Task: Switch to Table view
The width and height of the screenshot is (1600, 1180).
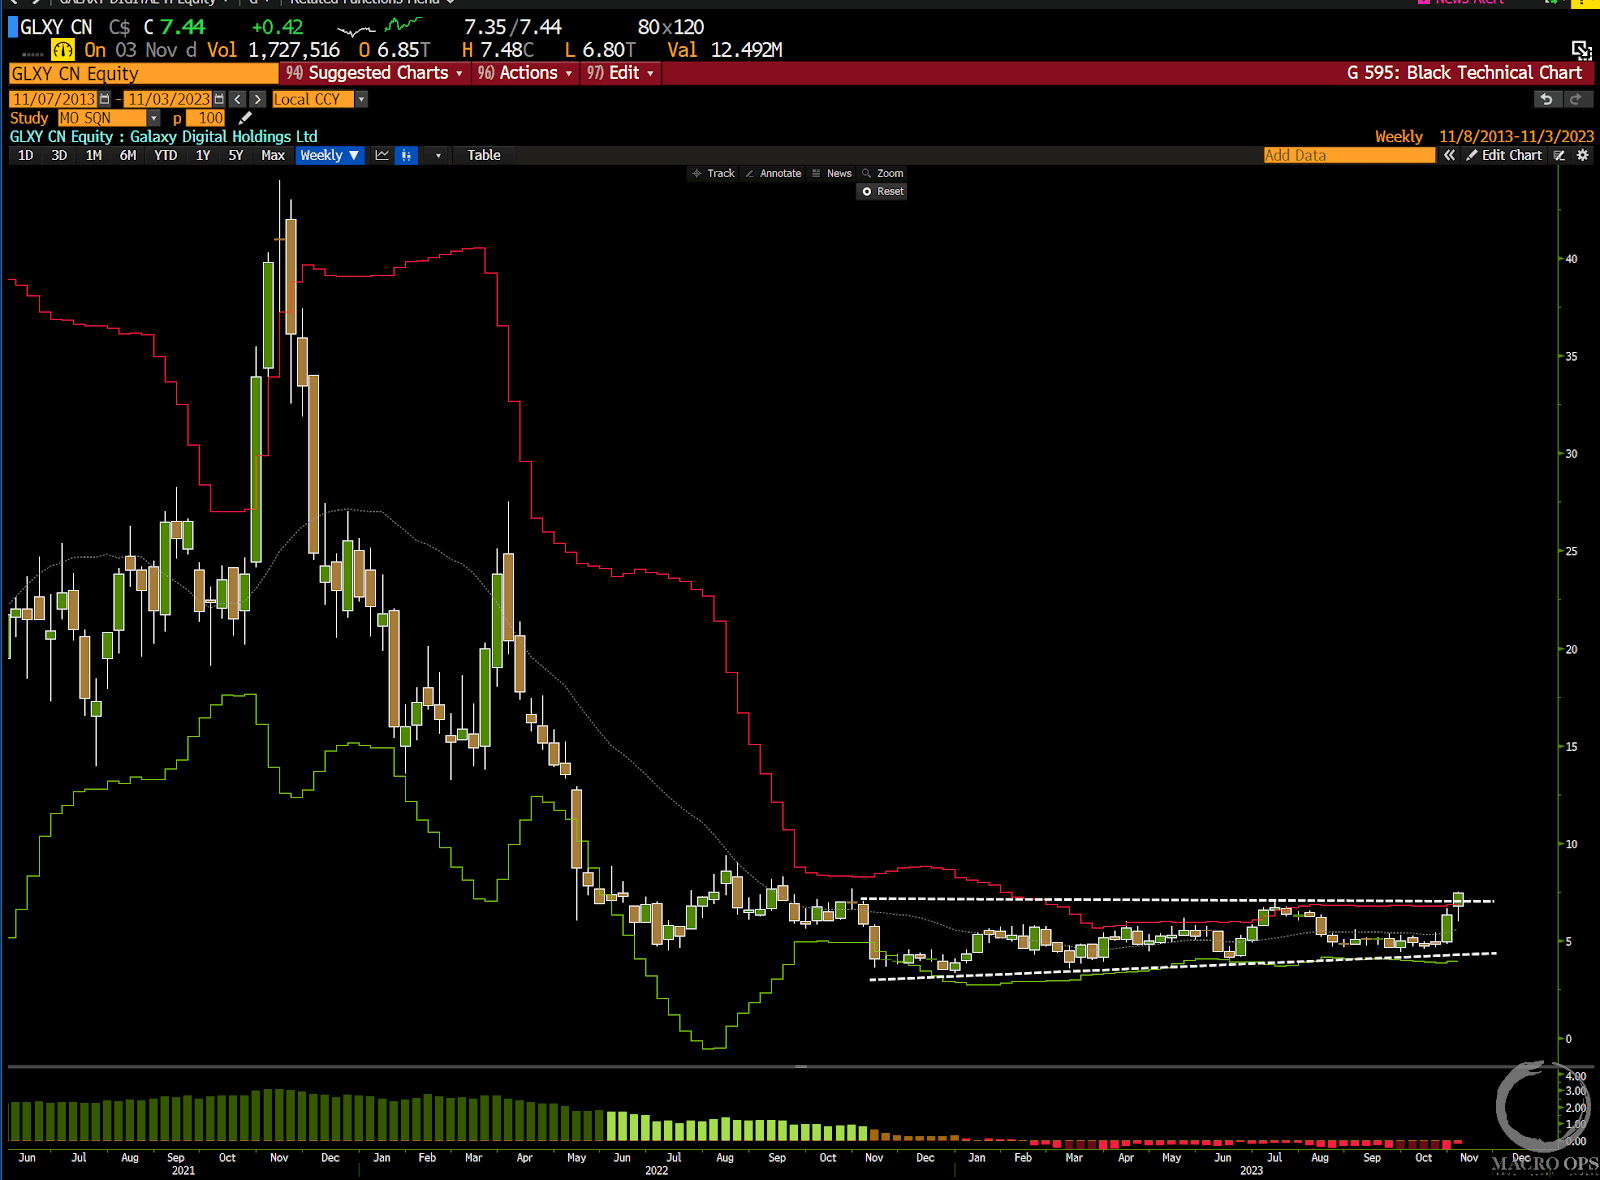Action: point(484,155)
